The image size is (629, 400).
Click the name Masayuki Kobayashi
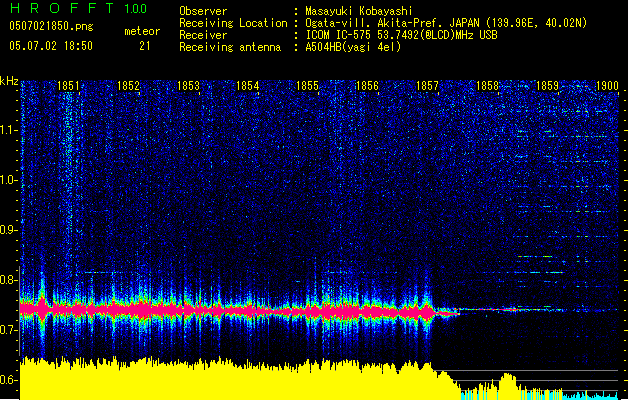[359, 12]
